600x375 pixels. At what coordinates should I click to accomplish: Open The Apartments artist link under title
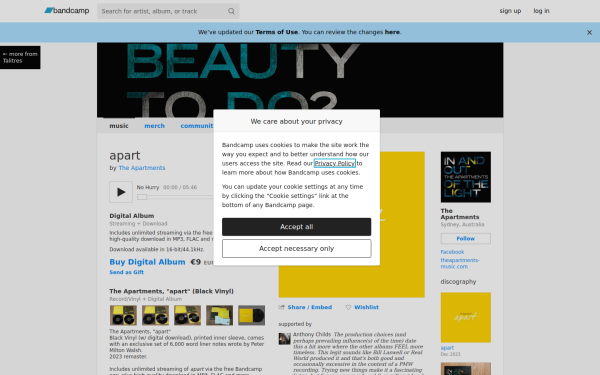pyautogui.click(x=142, y=168)
